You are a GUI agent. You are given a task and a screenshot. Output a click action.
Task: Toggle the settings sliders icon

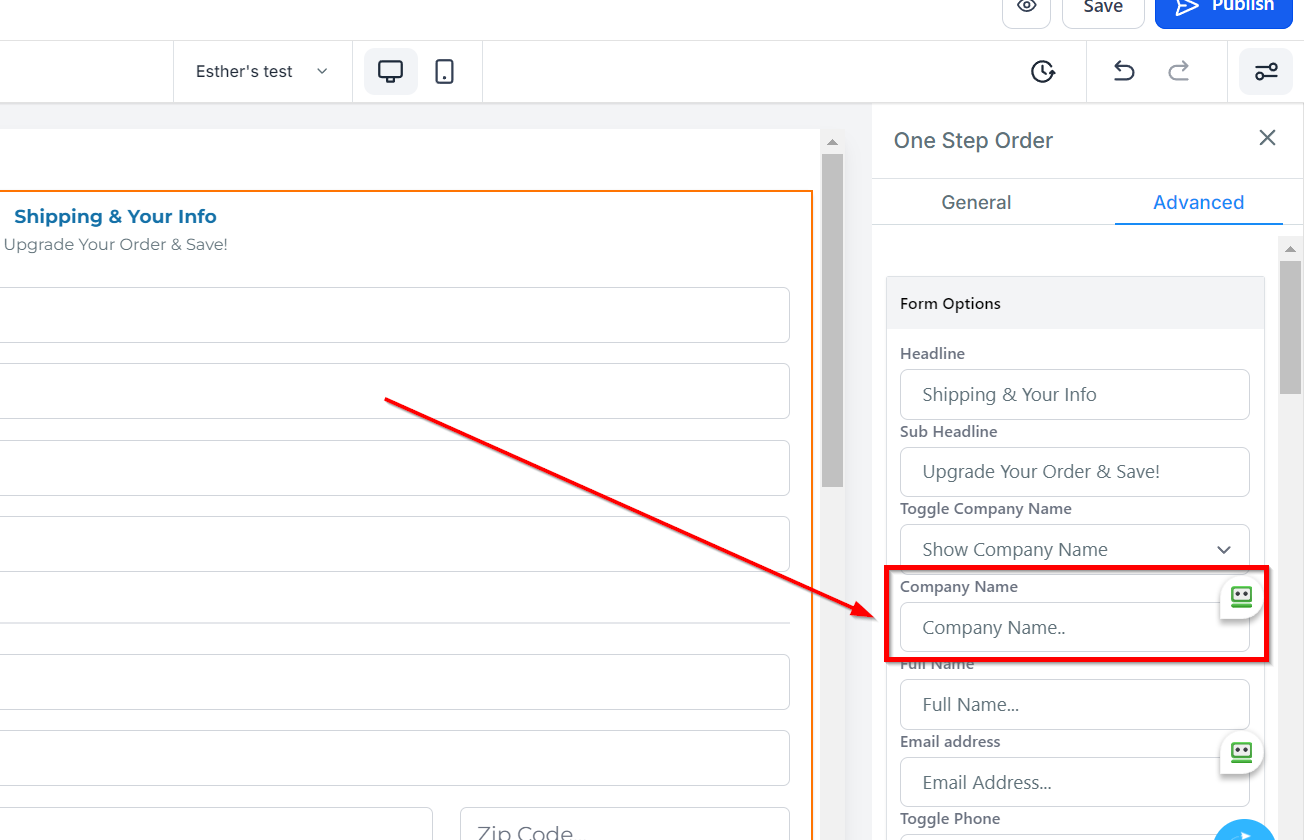pos(1266,72)
